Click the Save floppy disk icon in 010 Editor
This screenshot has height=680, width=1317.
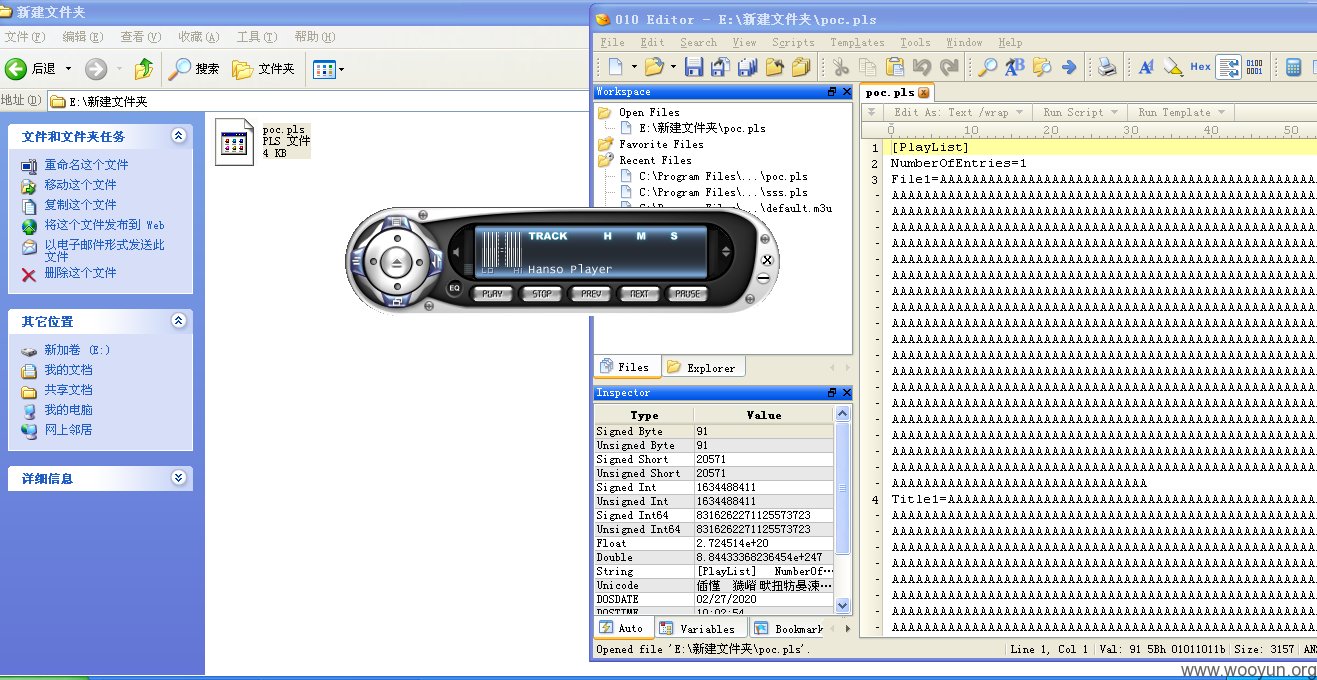[694, 67]
